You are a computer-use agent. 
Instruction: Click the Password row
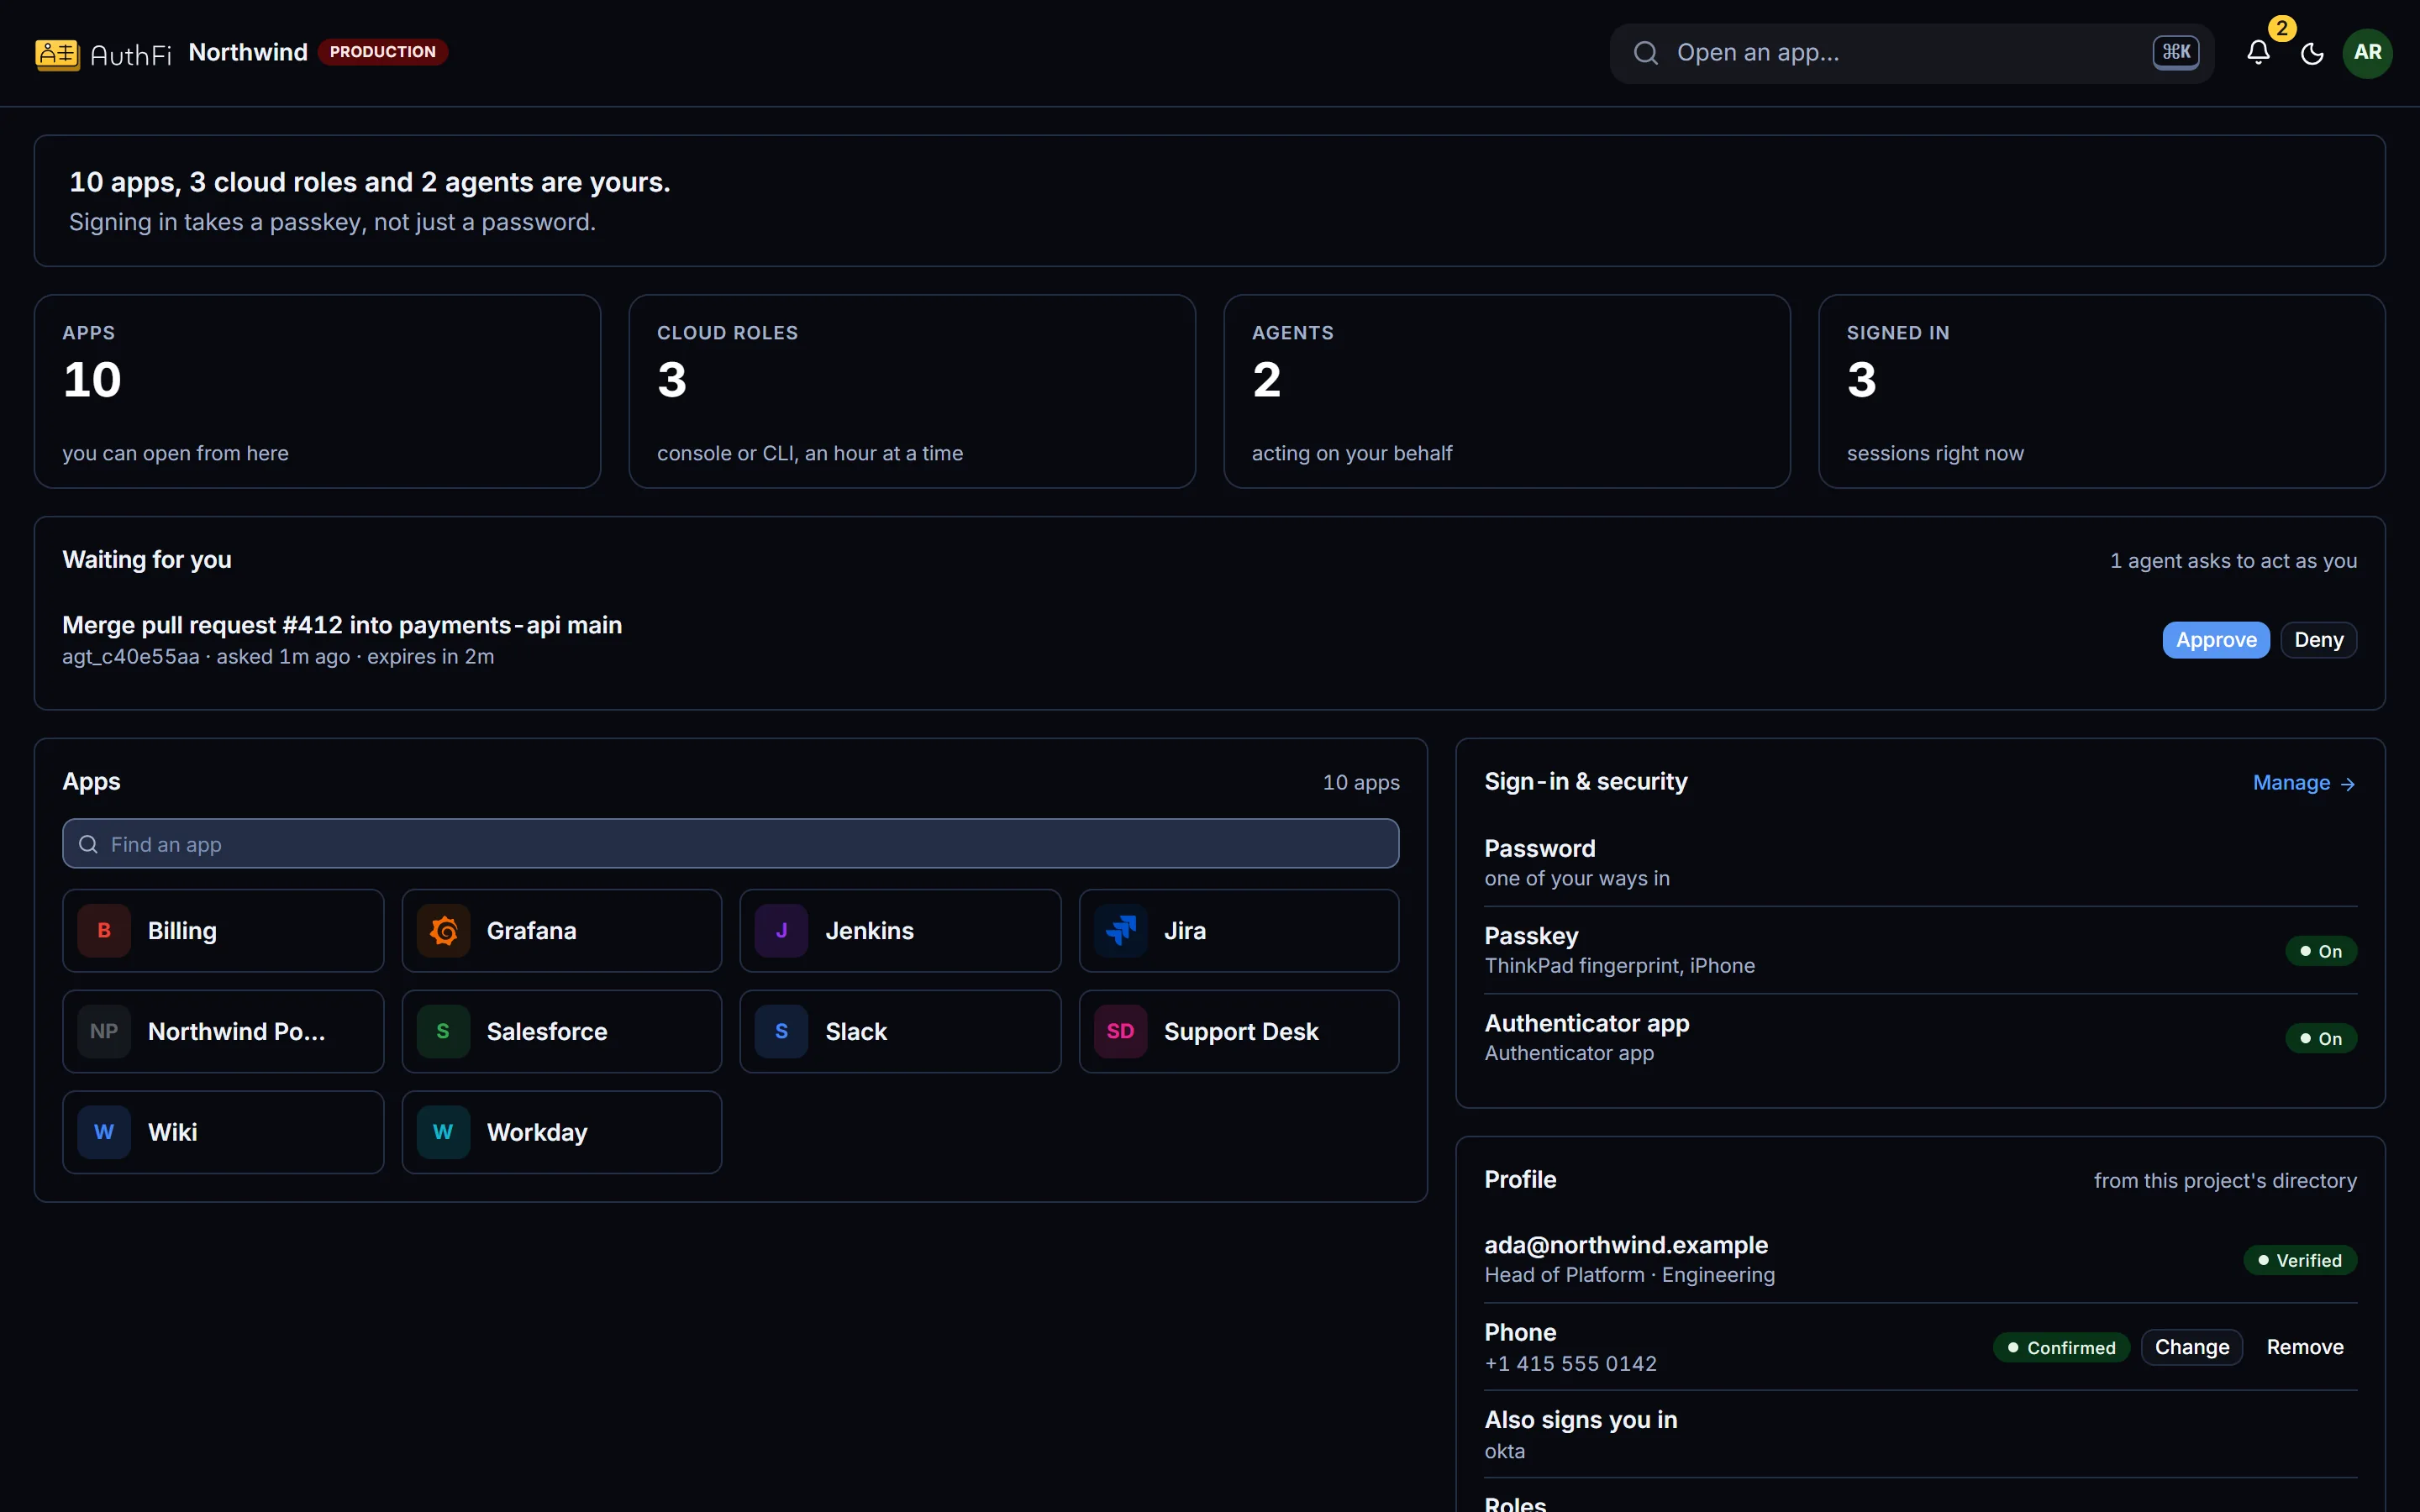point(1920,863)
